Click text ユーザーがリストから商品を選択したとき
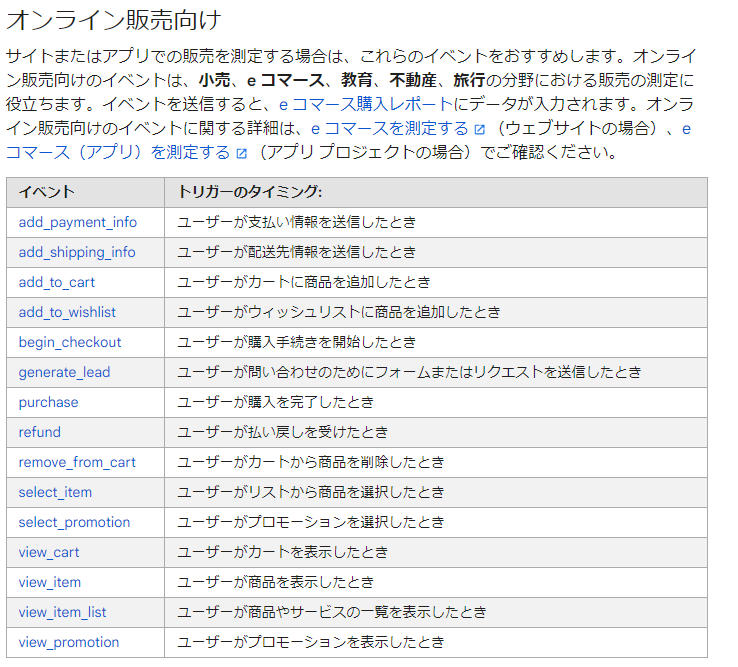The height and width of the screenshot is (667, 738). point(311,492)
